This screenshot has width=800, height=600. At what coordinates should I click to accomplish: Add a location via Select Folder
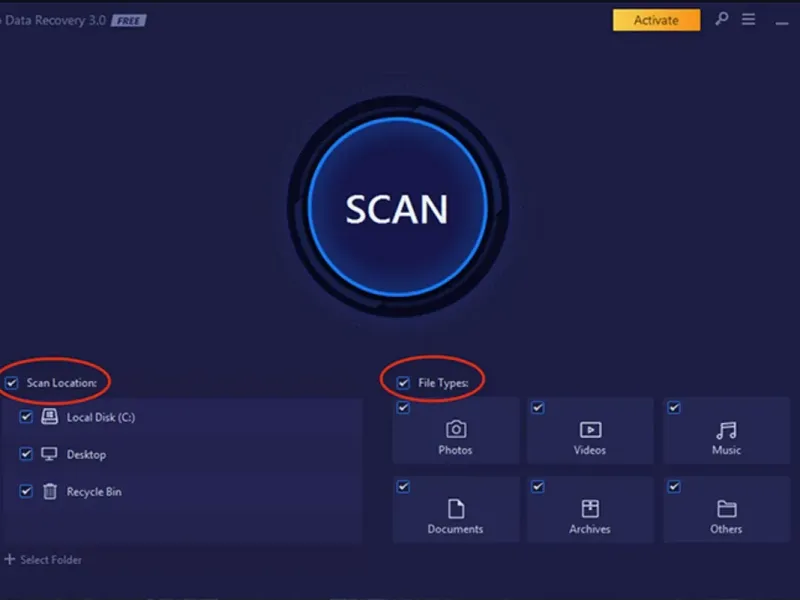pyautogui.click(x=43, y=560)
